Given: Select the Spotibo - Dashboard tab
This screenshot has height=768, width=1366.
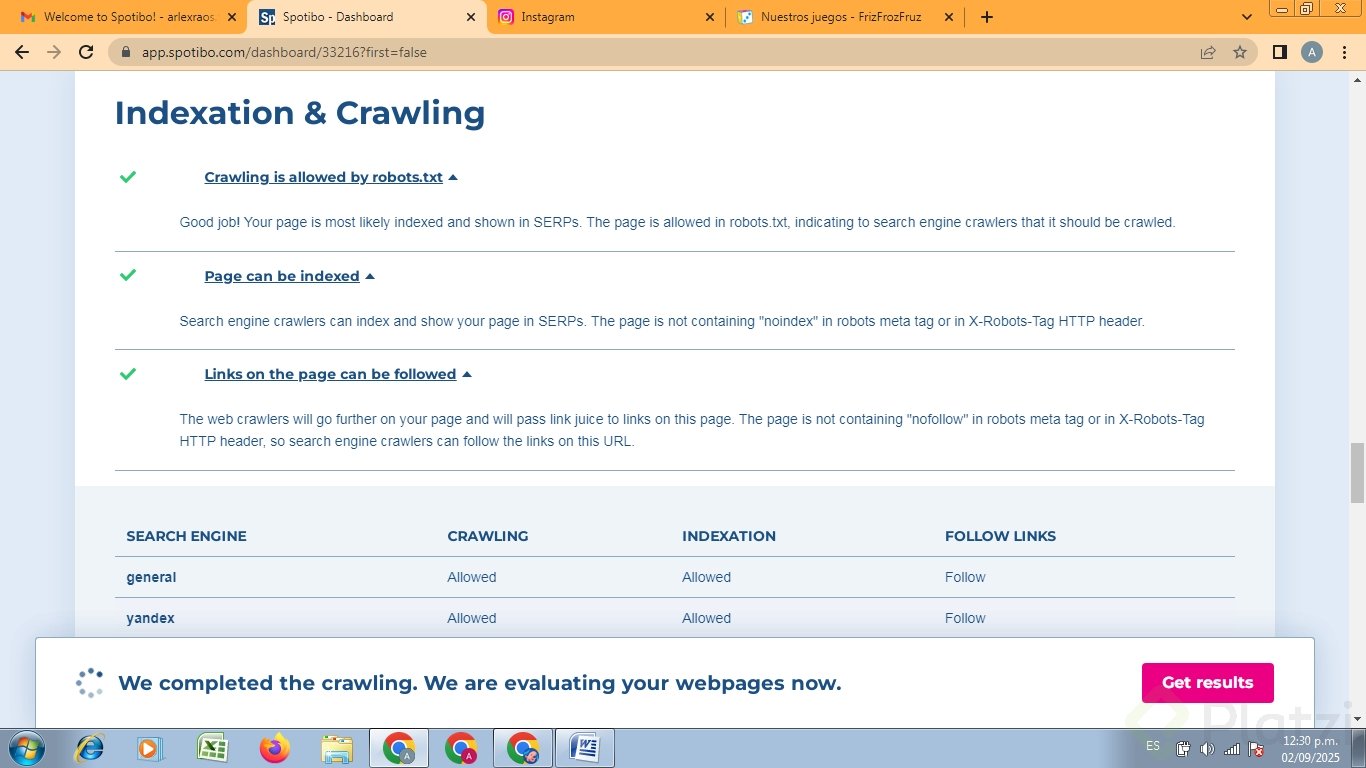Looking at the screenshot, I should pyautogui.click(x=367, y=17).
